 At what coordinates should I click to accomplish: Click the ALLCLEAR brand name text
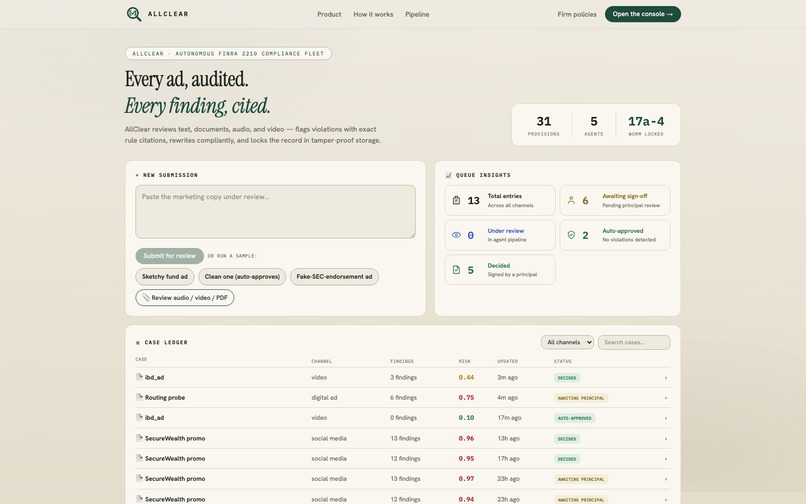[x=168, y=14]
